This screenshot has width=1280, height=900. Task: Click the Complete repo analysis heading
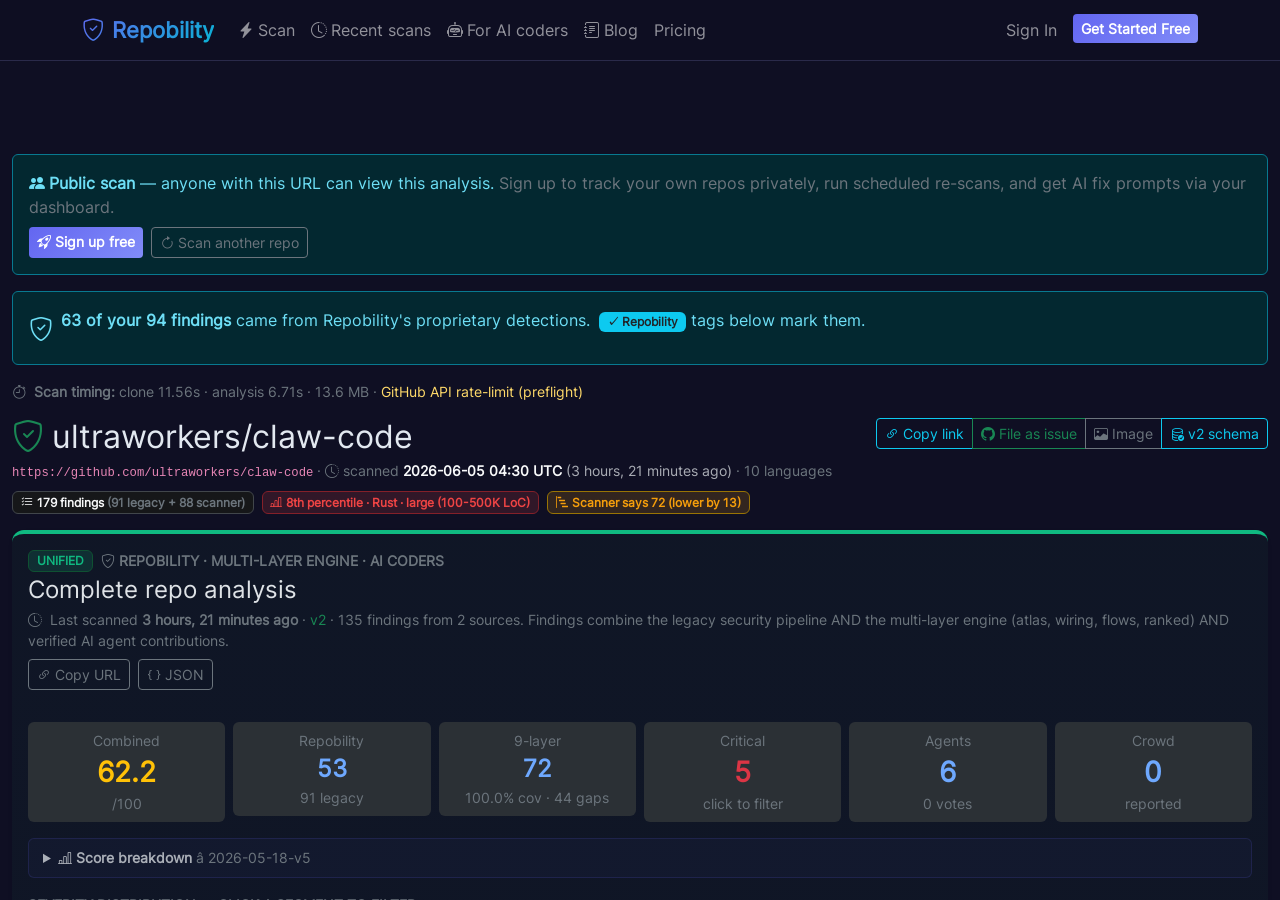point(162,589)
